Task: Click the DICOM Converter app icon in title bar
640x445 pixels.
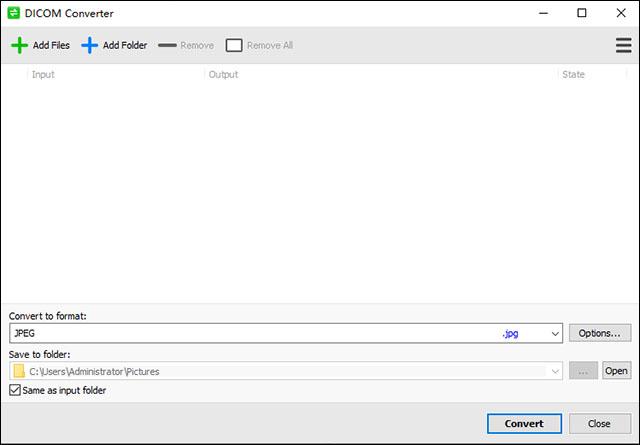Action: (x=13, y=13)
